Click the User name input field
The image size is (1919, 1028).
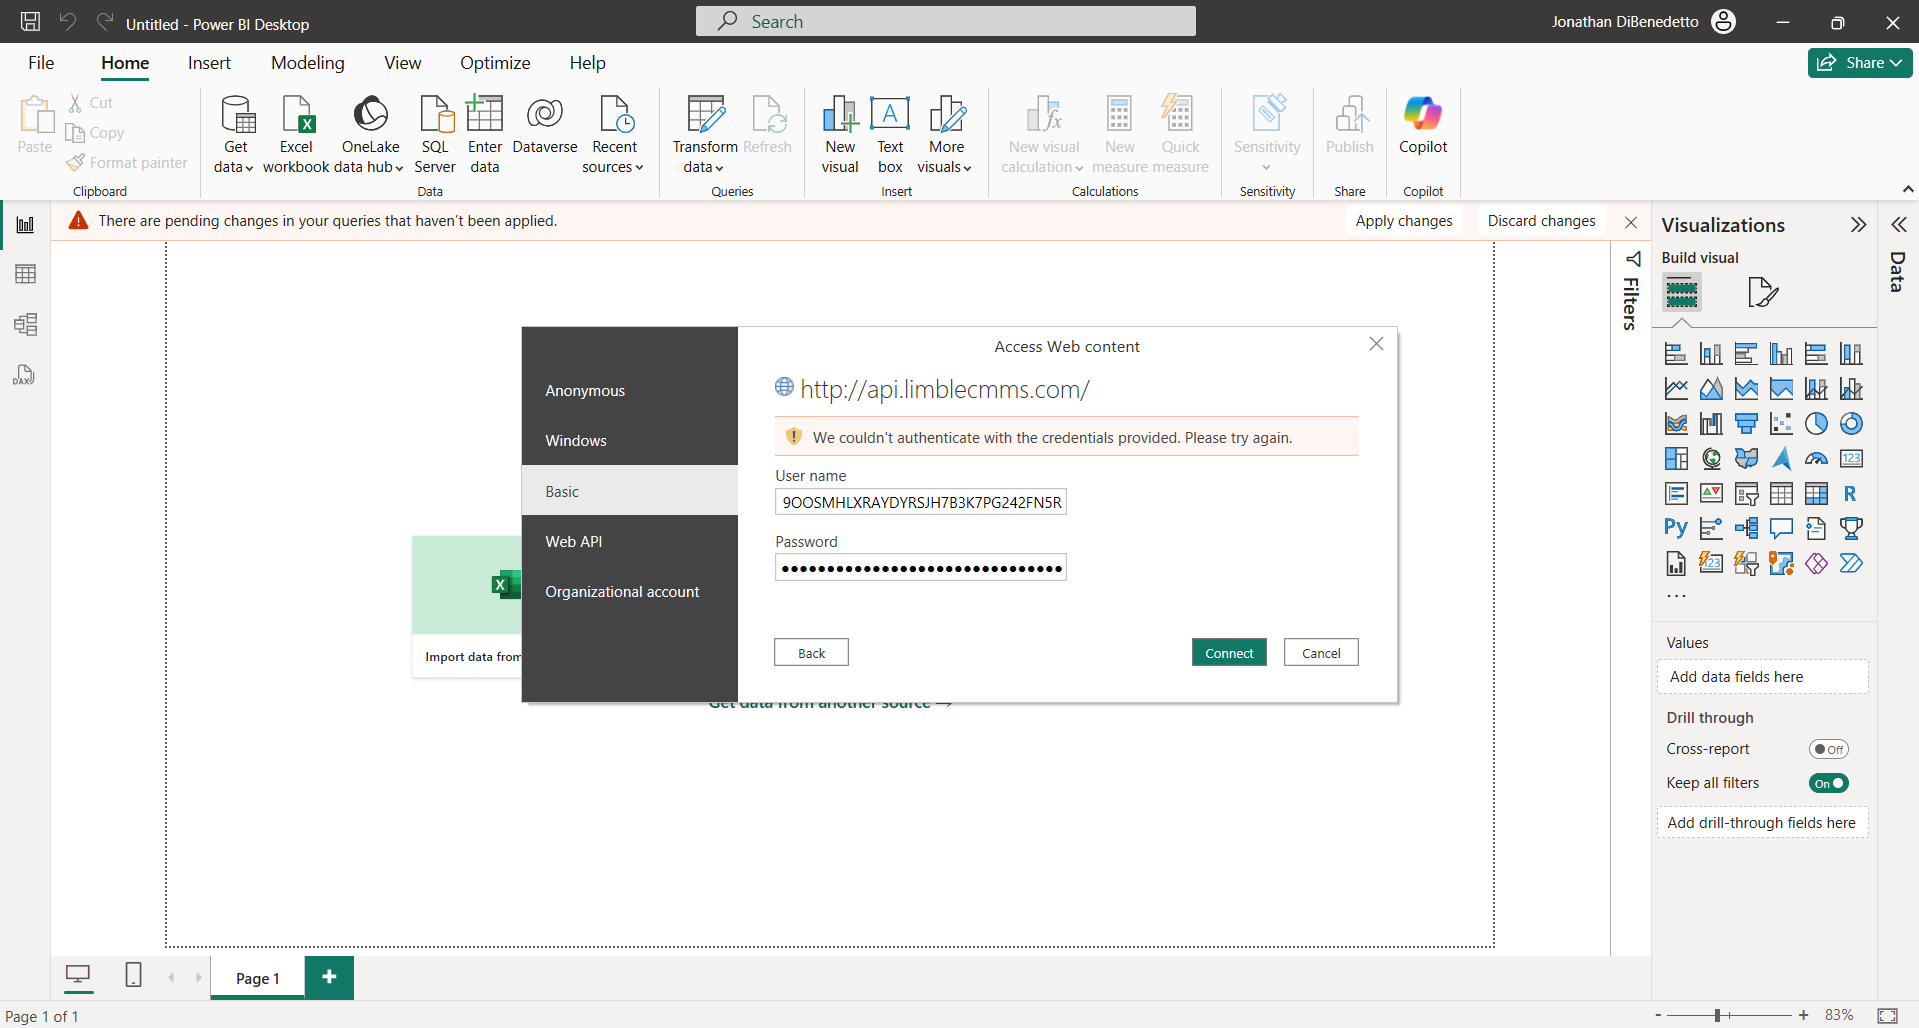click(920, 502)
